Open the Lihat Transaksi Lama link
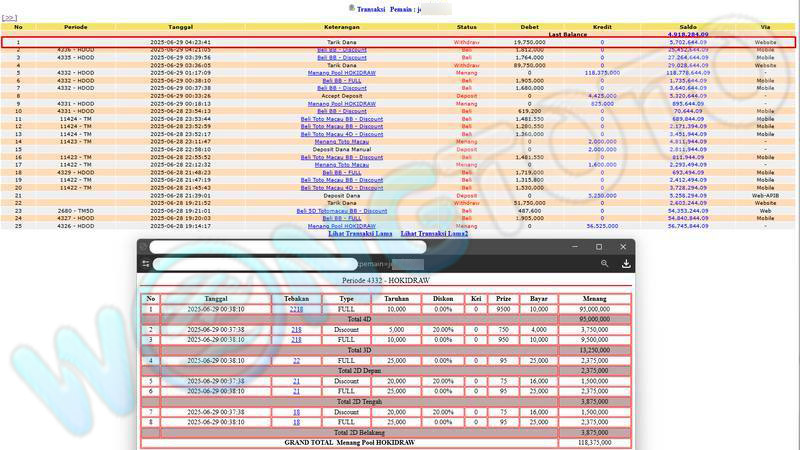 tap(357, 234)
